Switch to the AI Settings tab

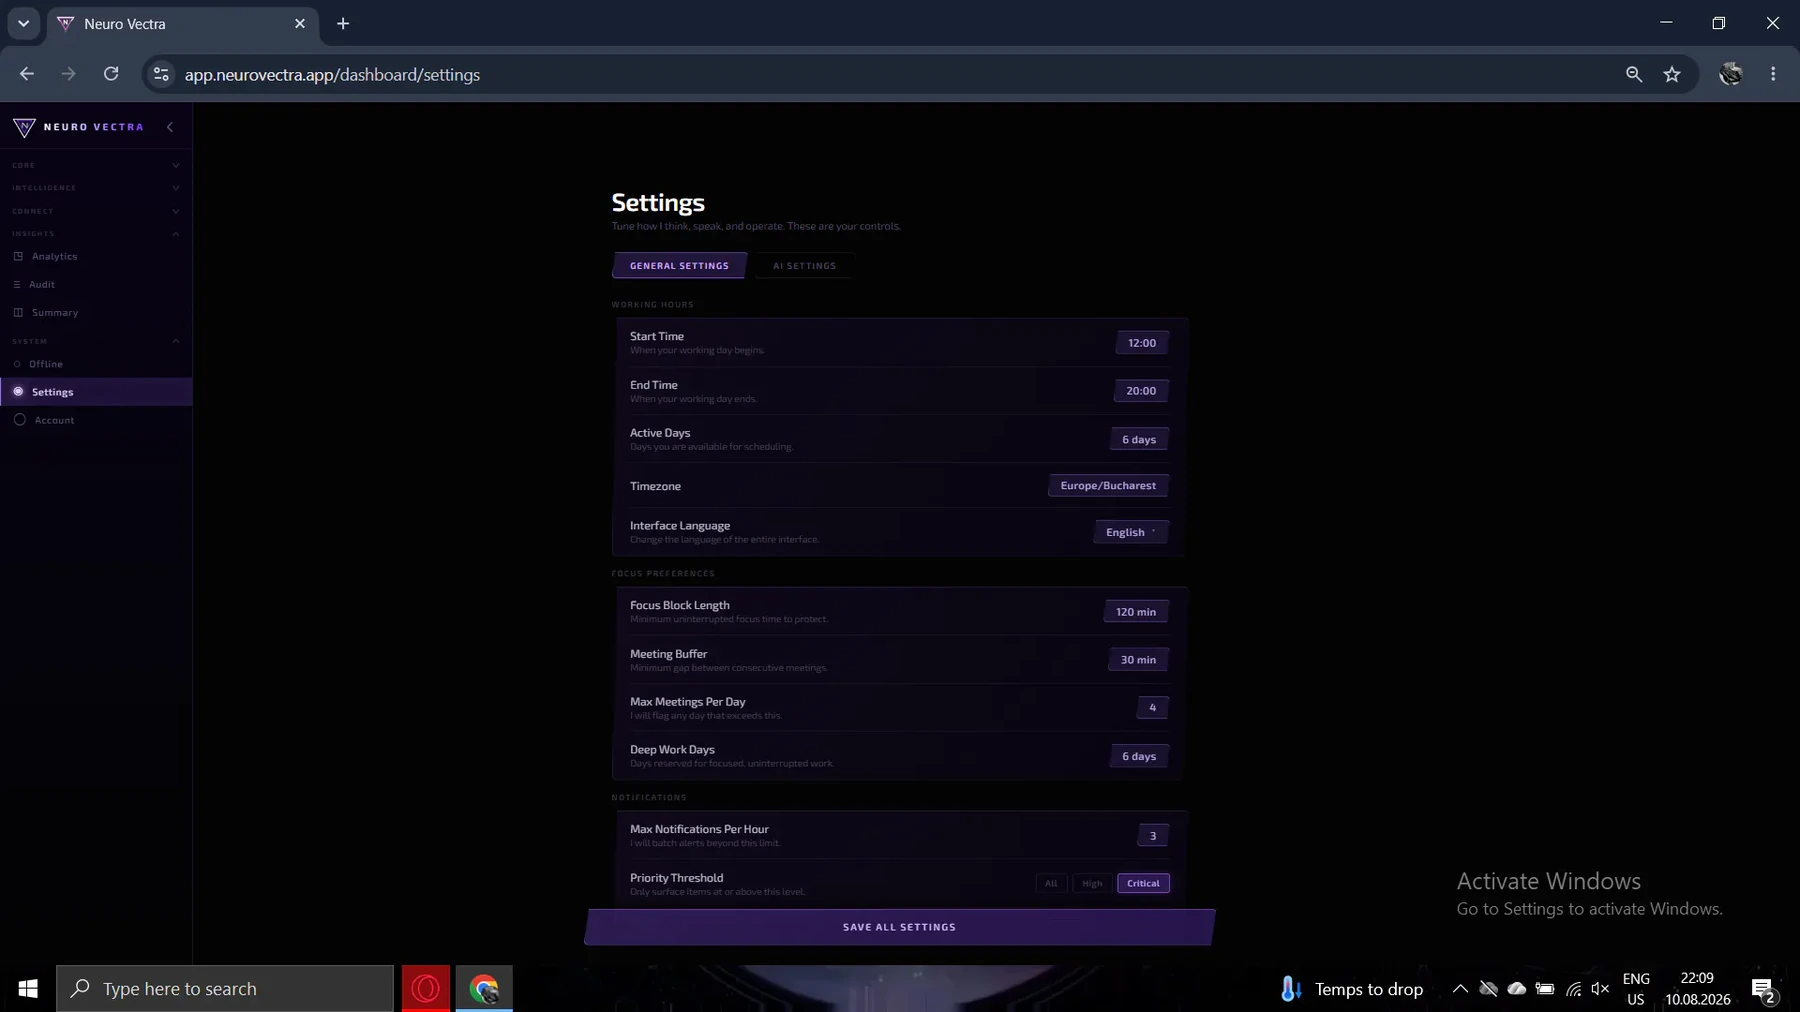tap(804, 265)
